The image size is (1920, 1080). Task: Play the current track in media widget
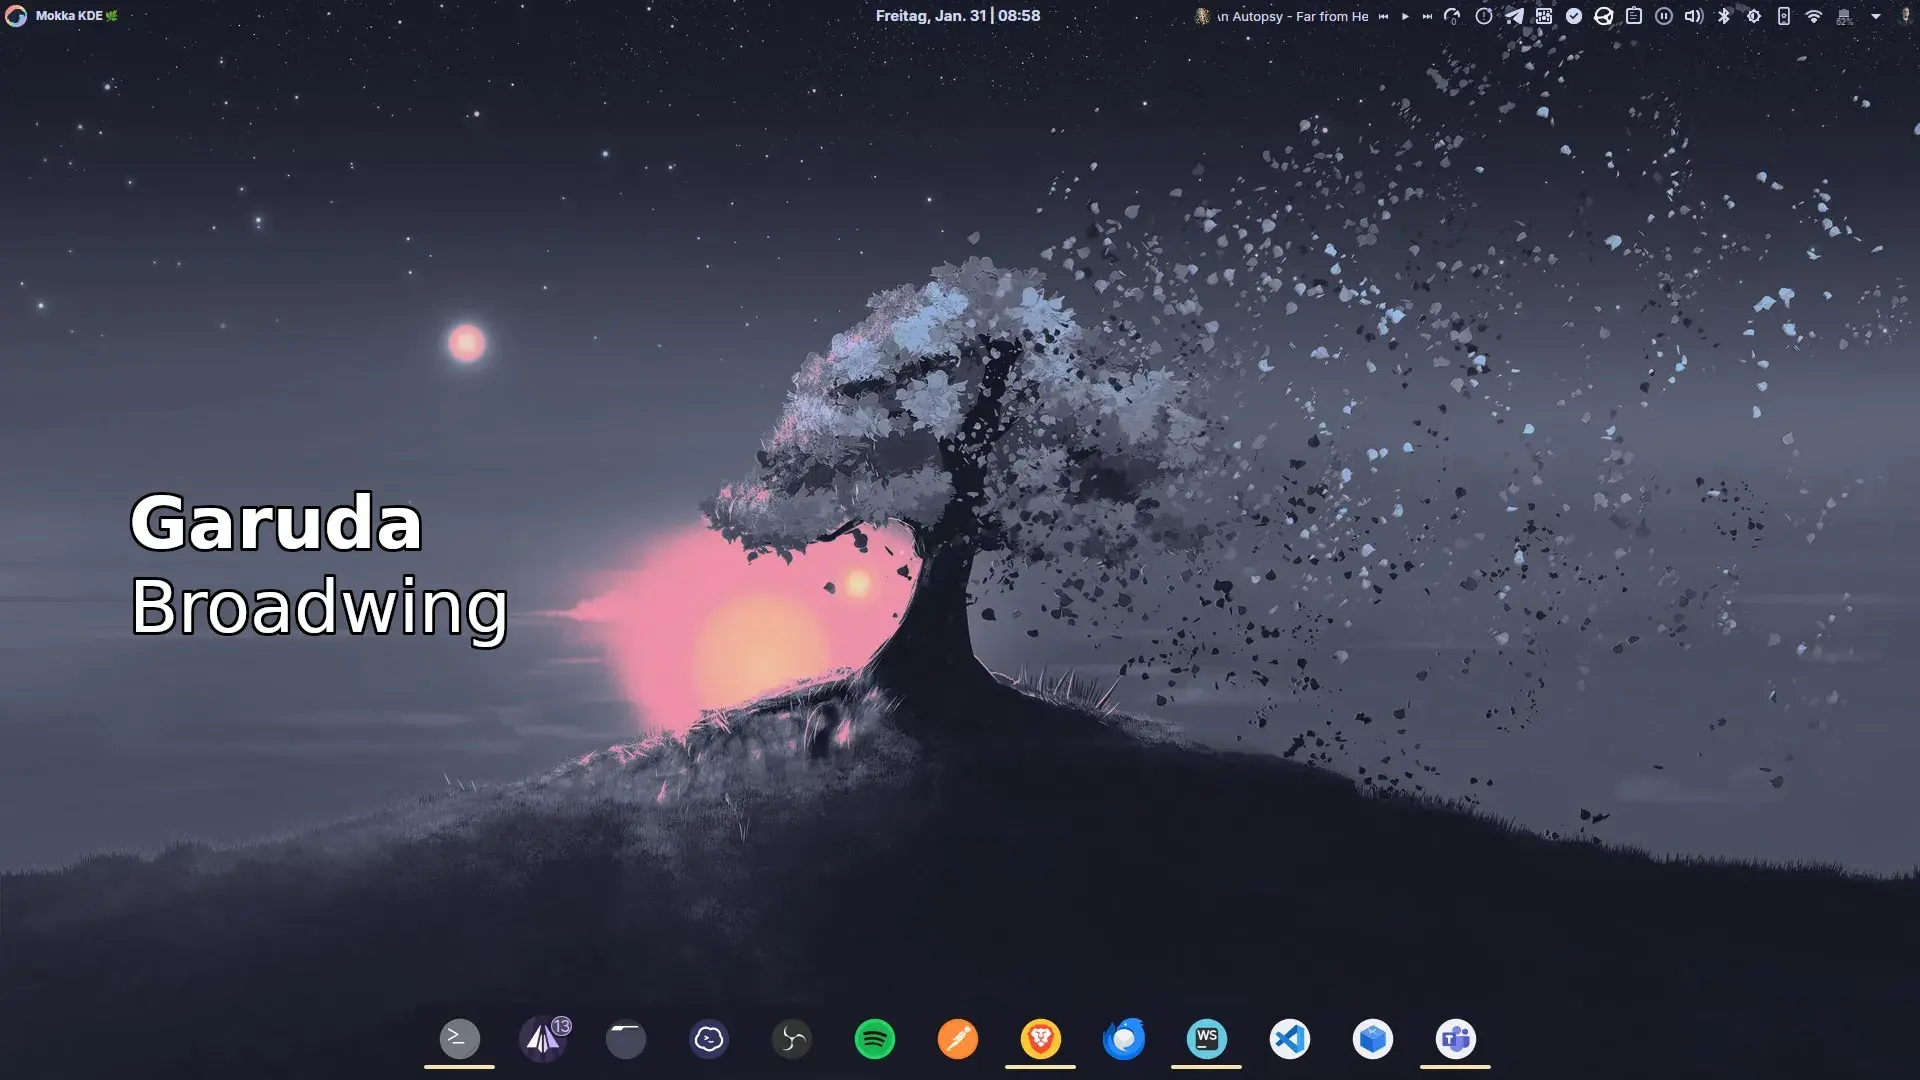pyautogui.click(x=1405, y=16)
